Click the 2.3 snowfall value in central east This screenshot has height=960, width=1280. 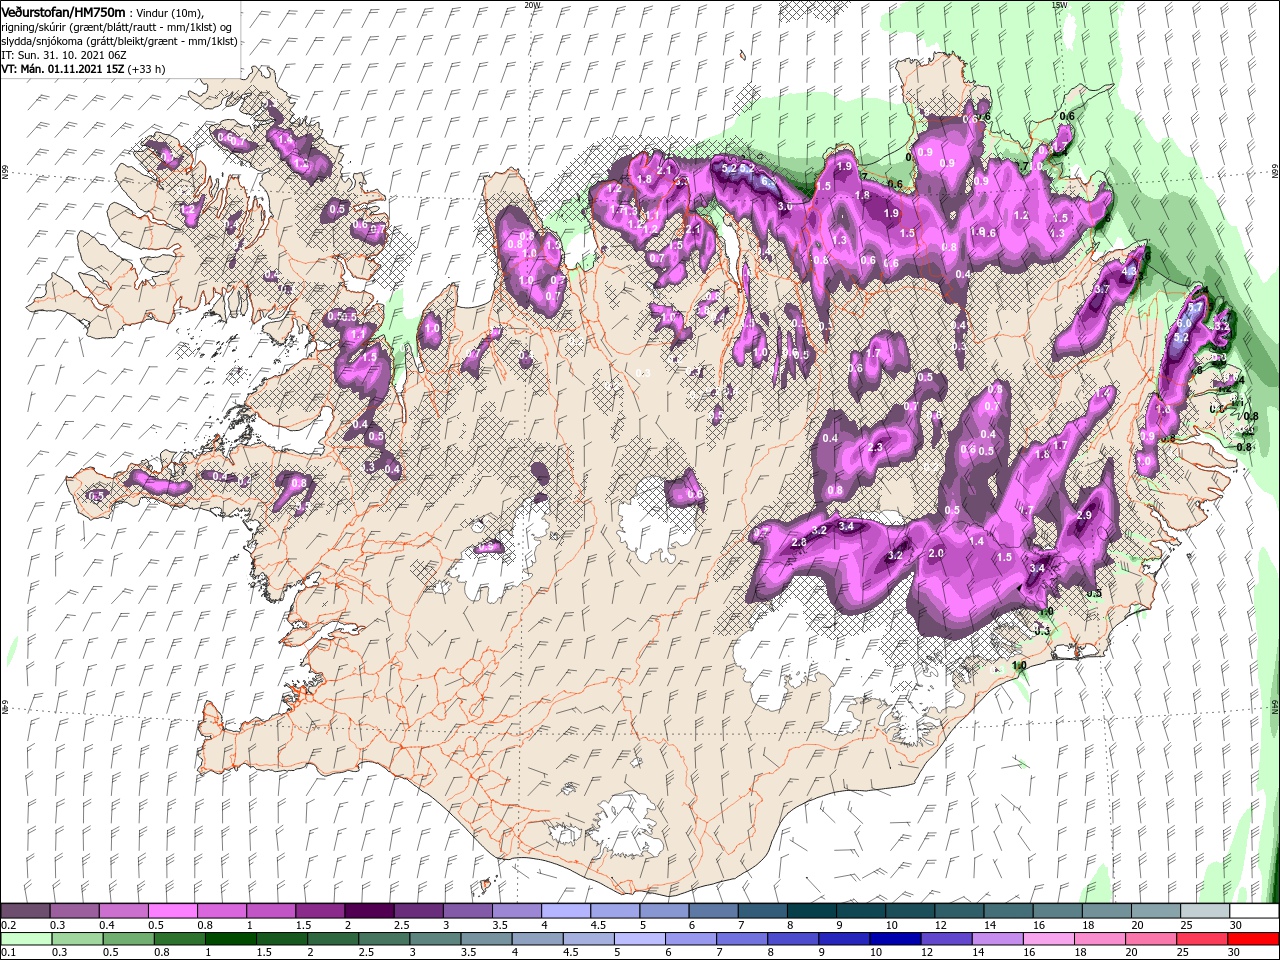[876, 448]
